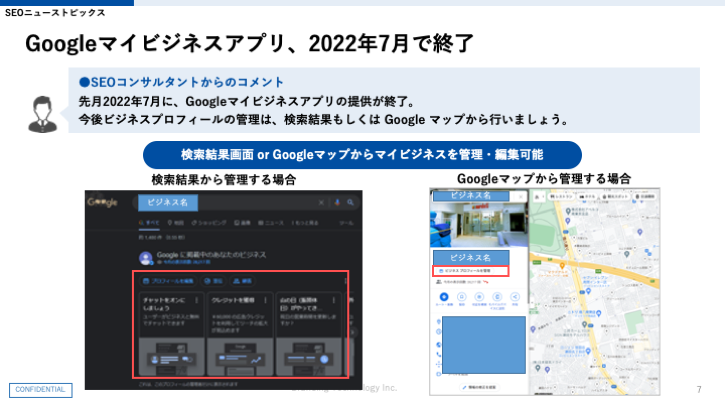Click the orange restaurant pin on map
The width and height of the screenshot is (725, 408).
point(562,266)
